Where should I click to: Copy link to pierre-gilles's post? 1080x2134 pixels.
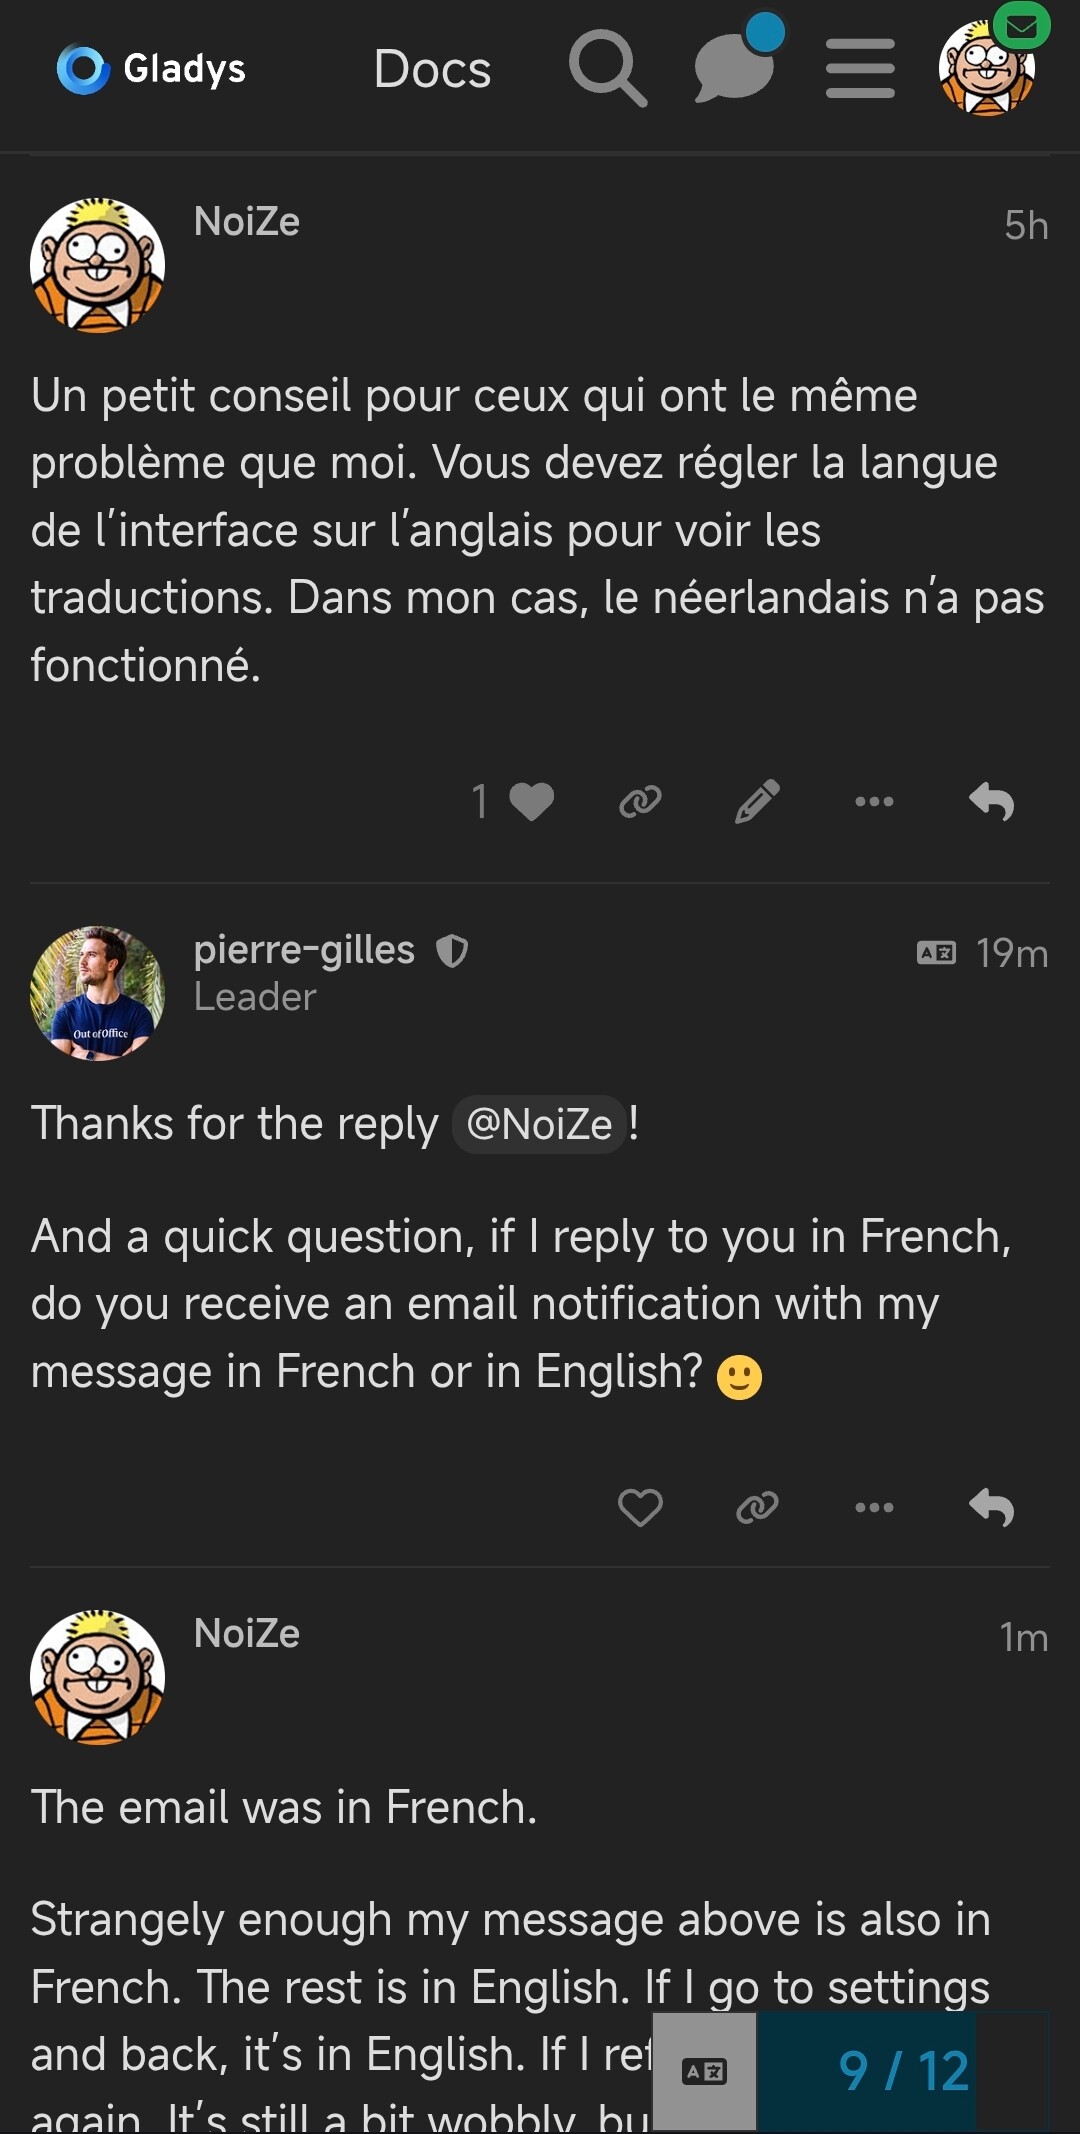pos(757,1507)
